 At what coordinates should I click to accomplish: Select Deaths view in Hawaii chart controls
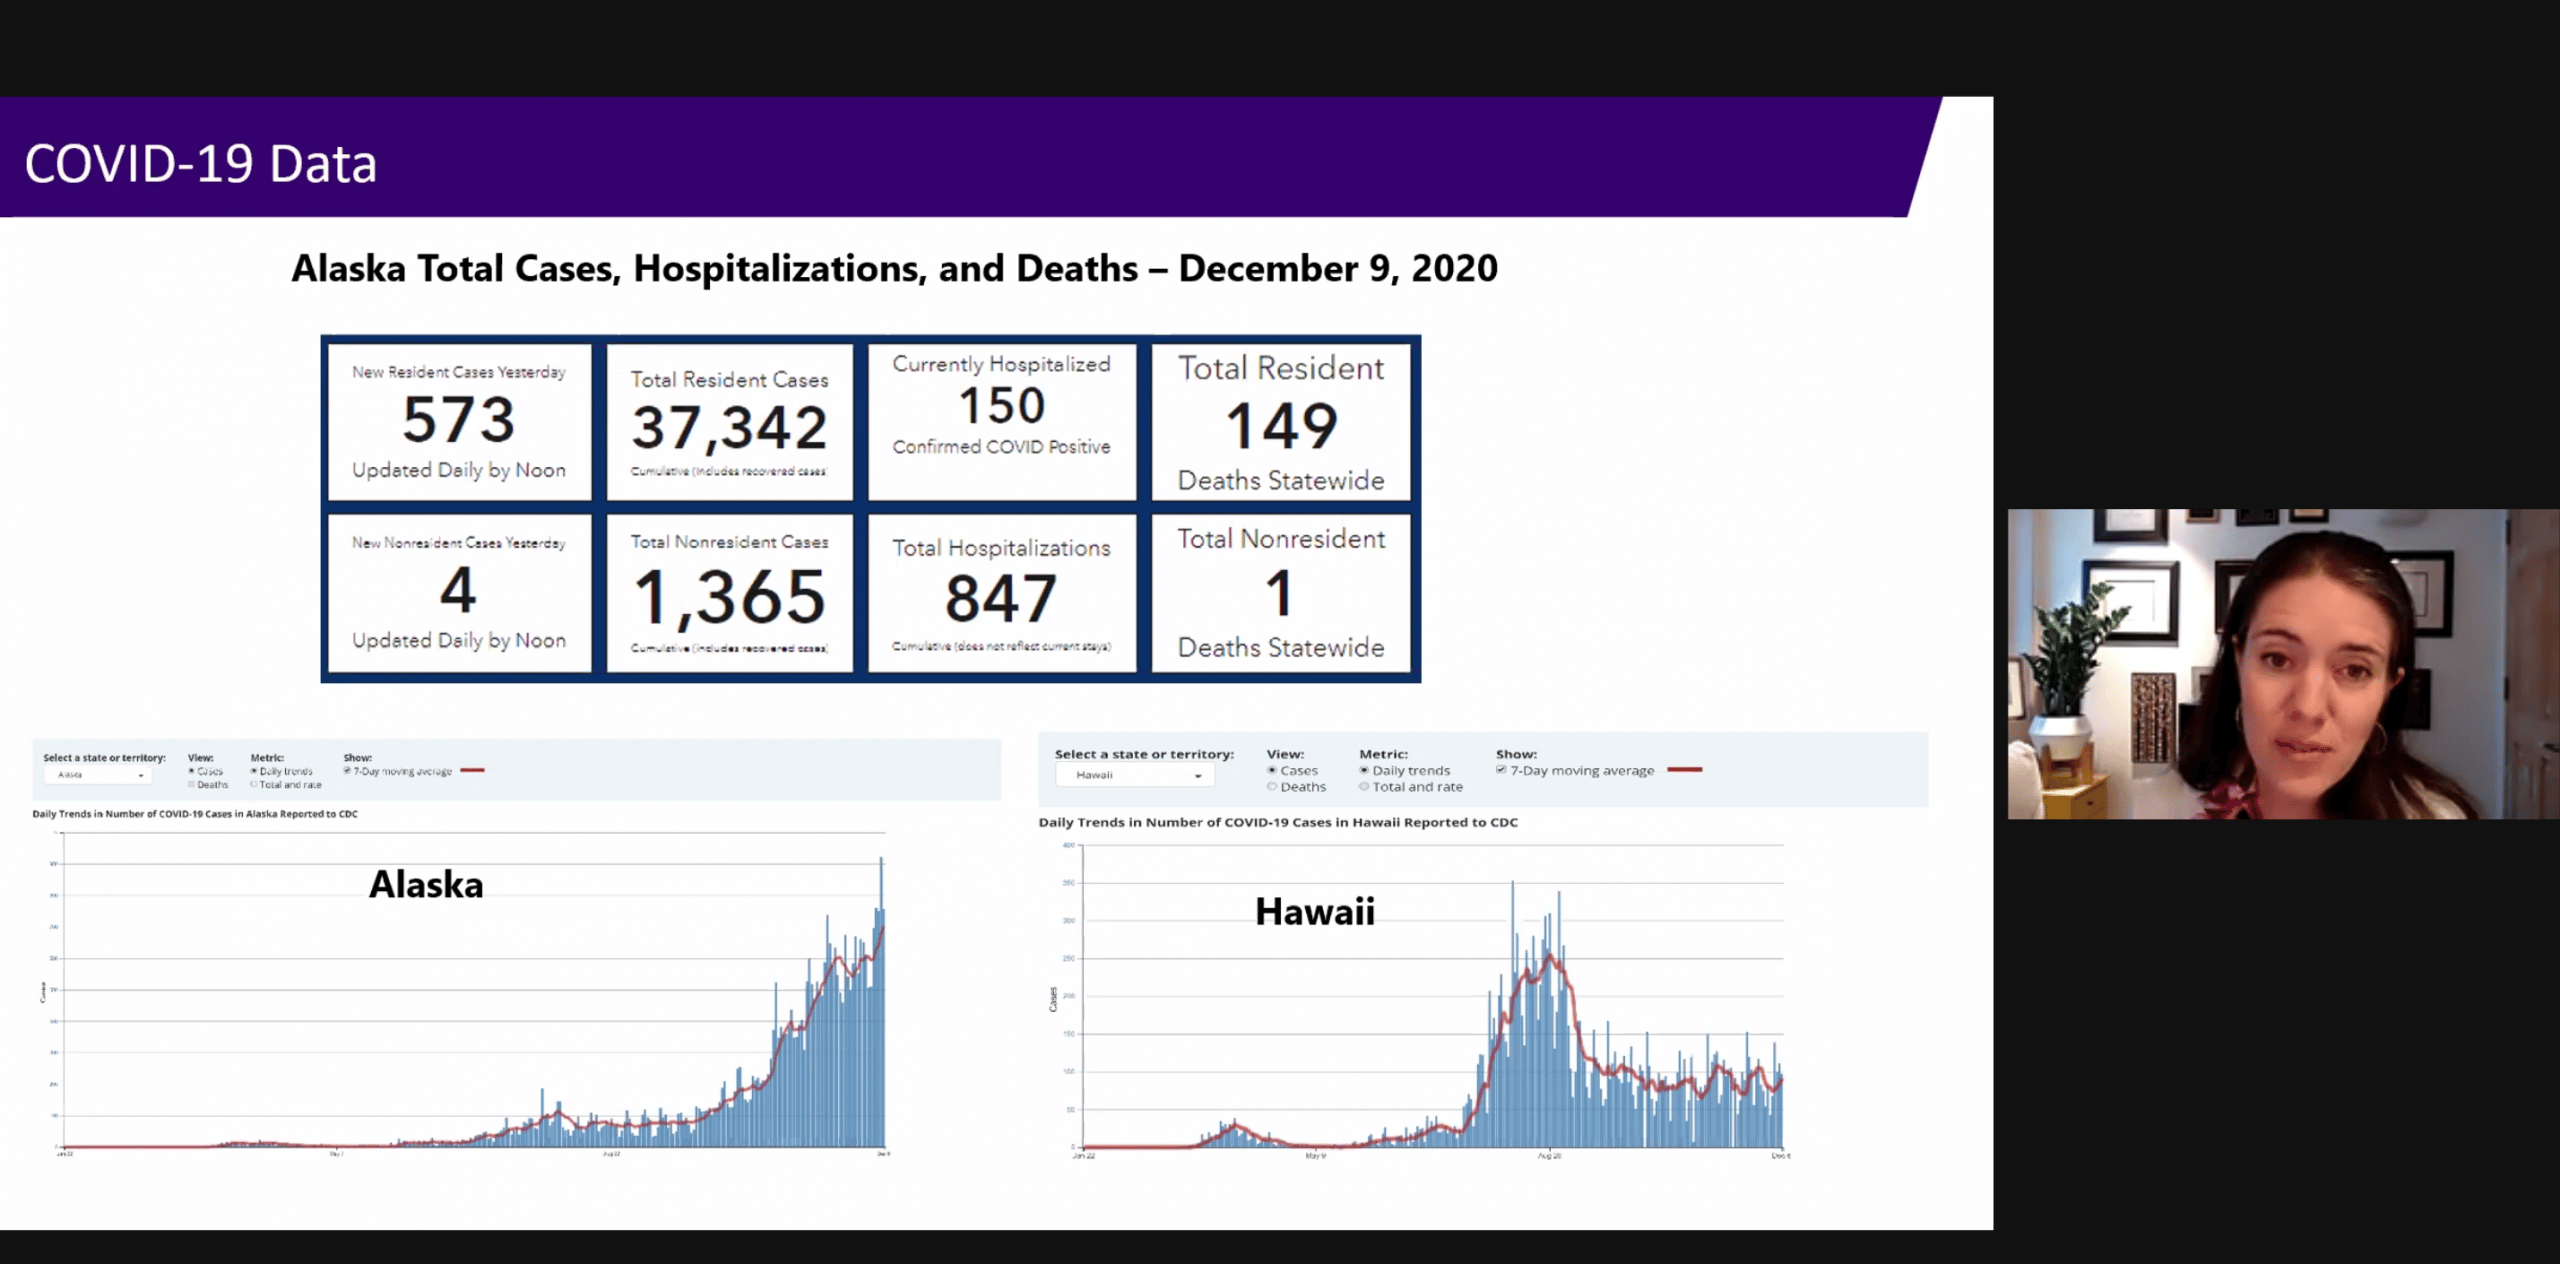tap(1273, 787)
